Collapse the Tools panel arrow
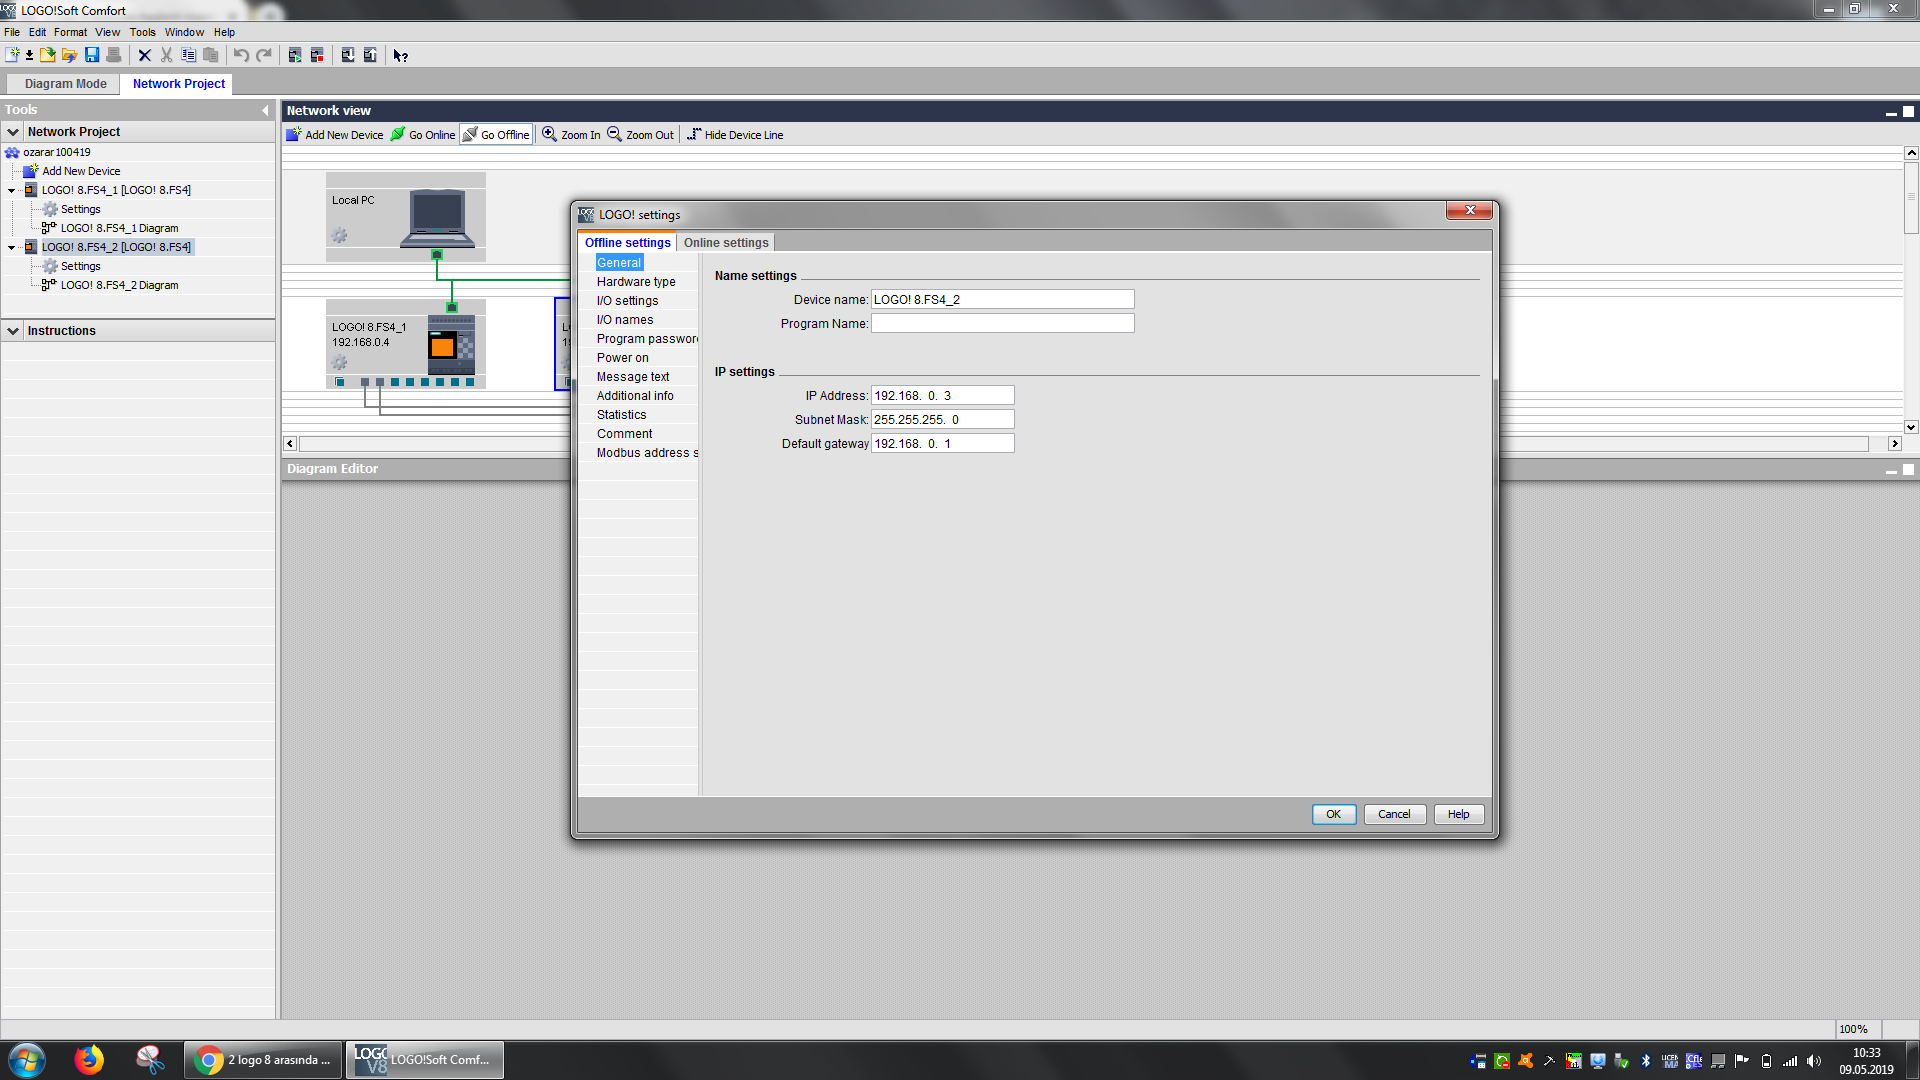This screenshot has height=1080, width=1920. pos(265,110)
